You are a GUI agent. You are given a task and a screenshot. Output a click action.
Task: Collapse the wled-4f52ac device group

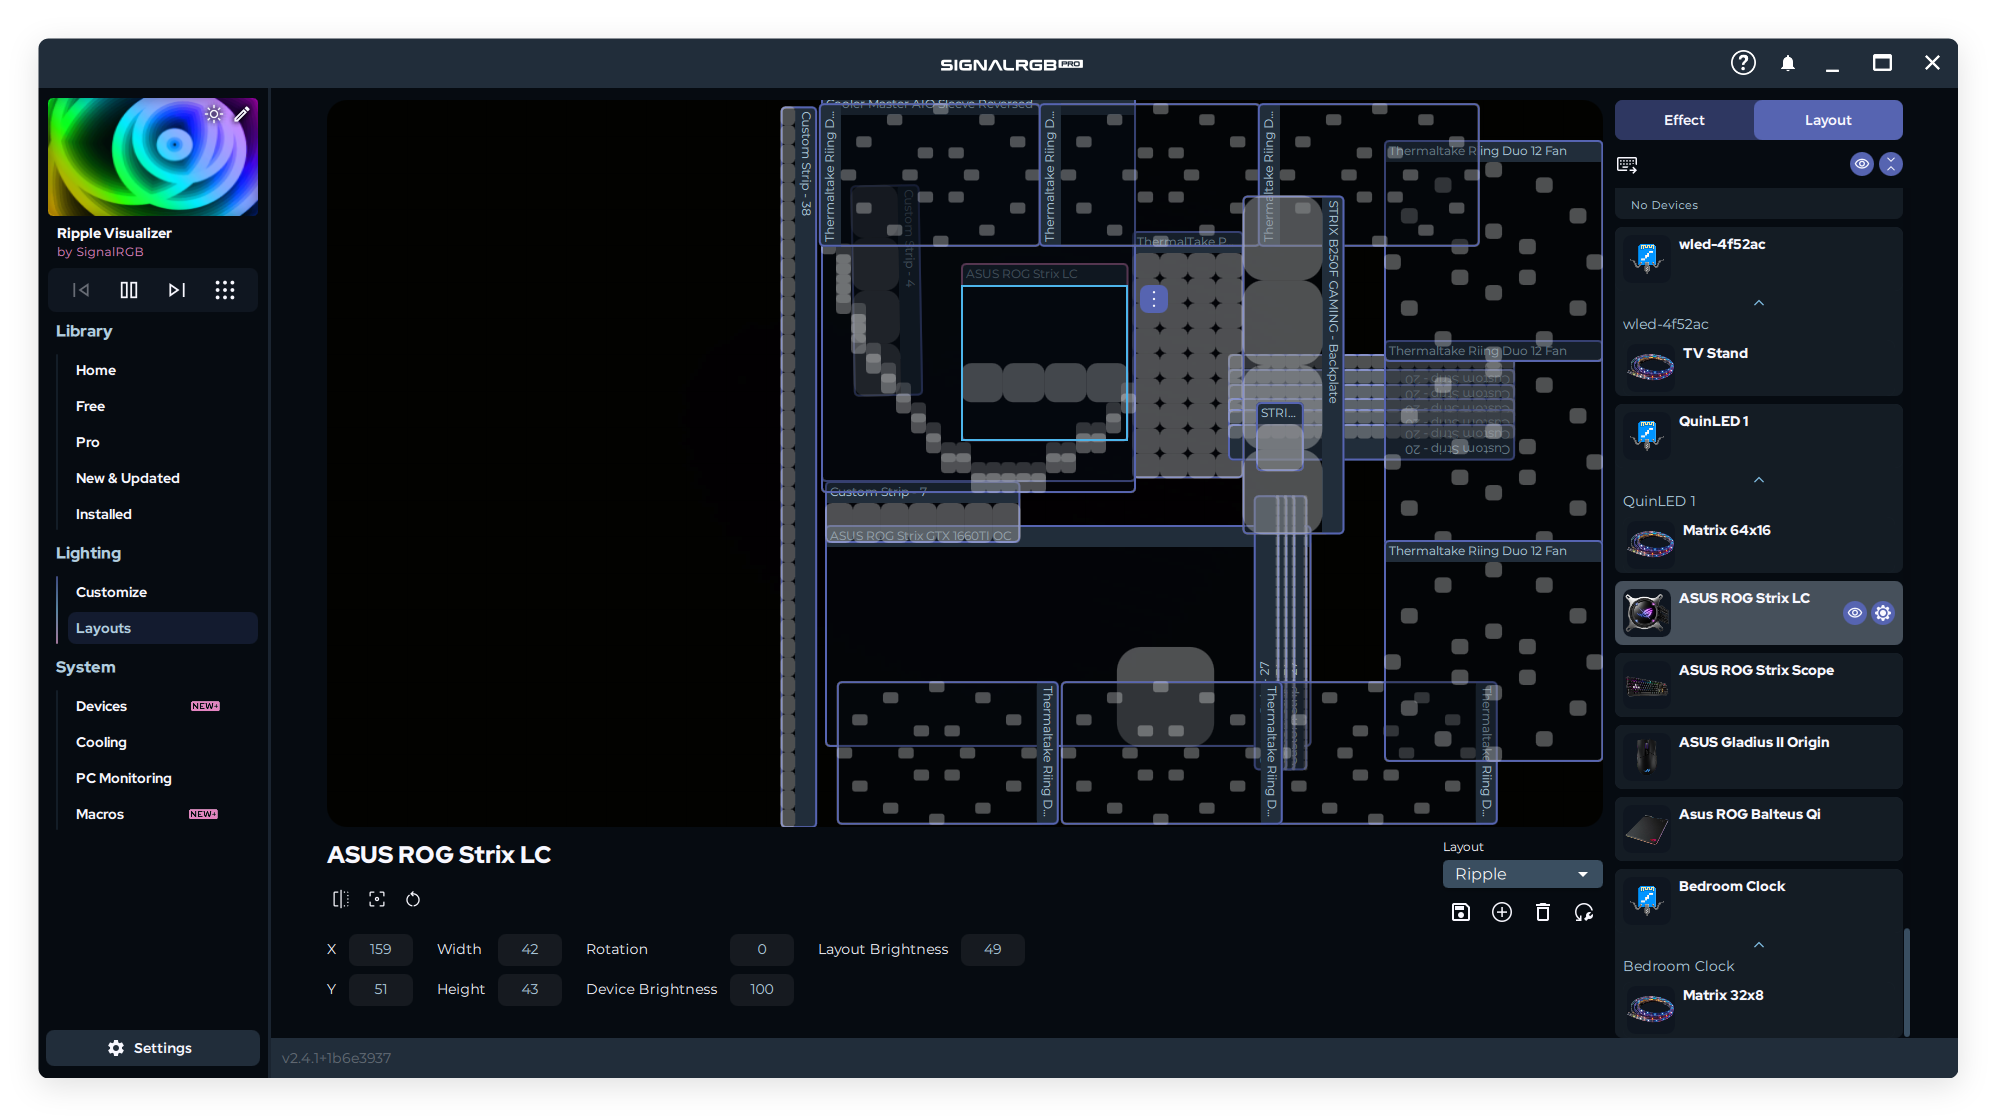pyautogui.click(x=1759, y=303)
